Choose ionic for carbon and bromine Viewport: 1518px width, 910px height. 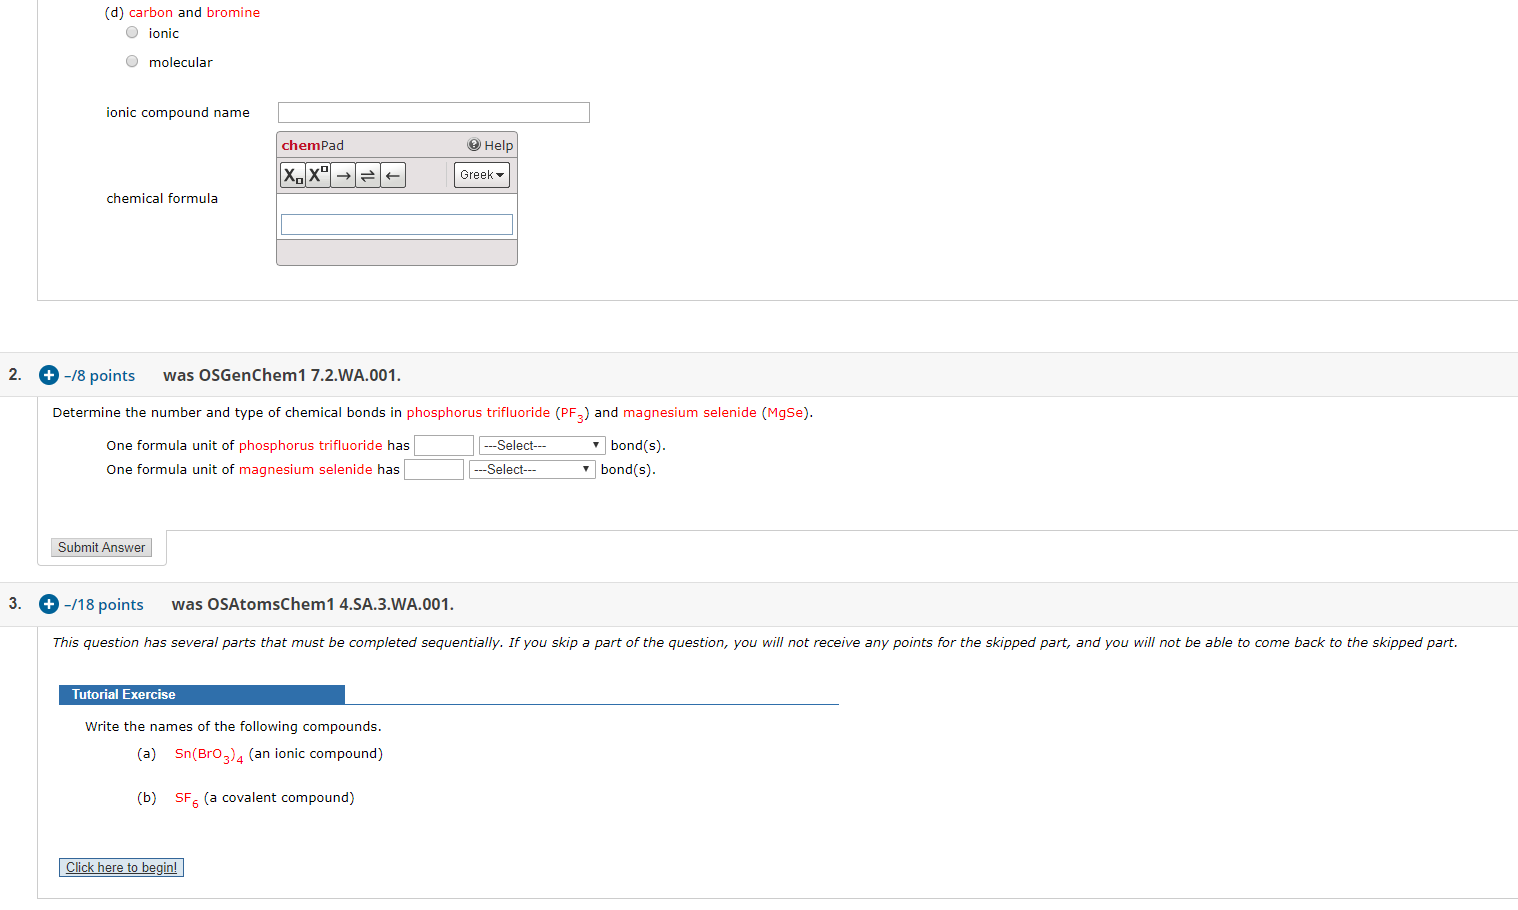(x=131, y=32)
